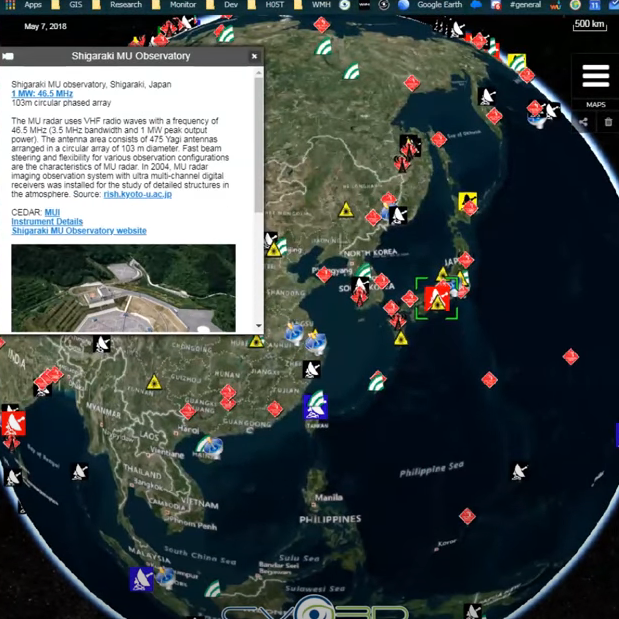The height and width of the screenshot is (619, 619).
Task: Open the rish.kyoto-u.ac.jp source link
Action: (x=137, y=194)
